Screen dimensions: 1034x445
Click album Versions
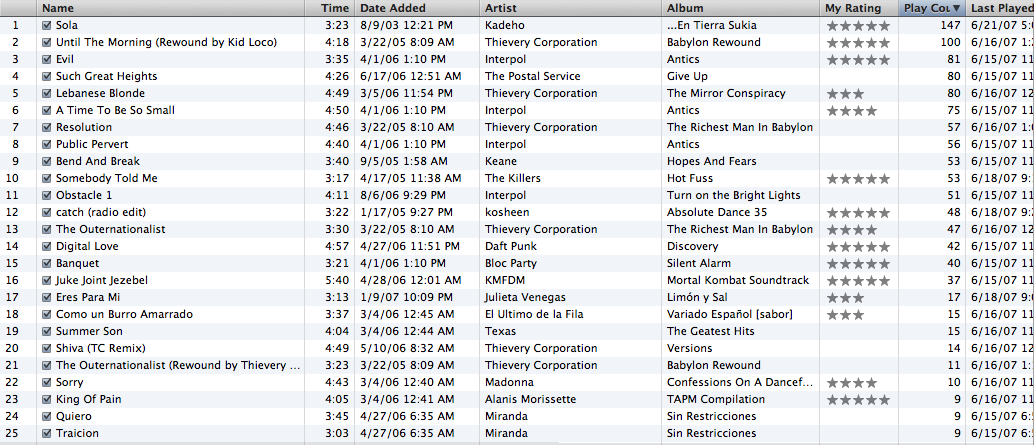690,348
